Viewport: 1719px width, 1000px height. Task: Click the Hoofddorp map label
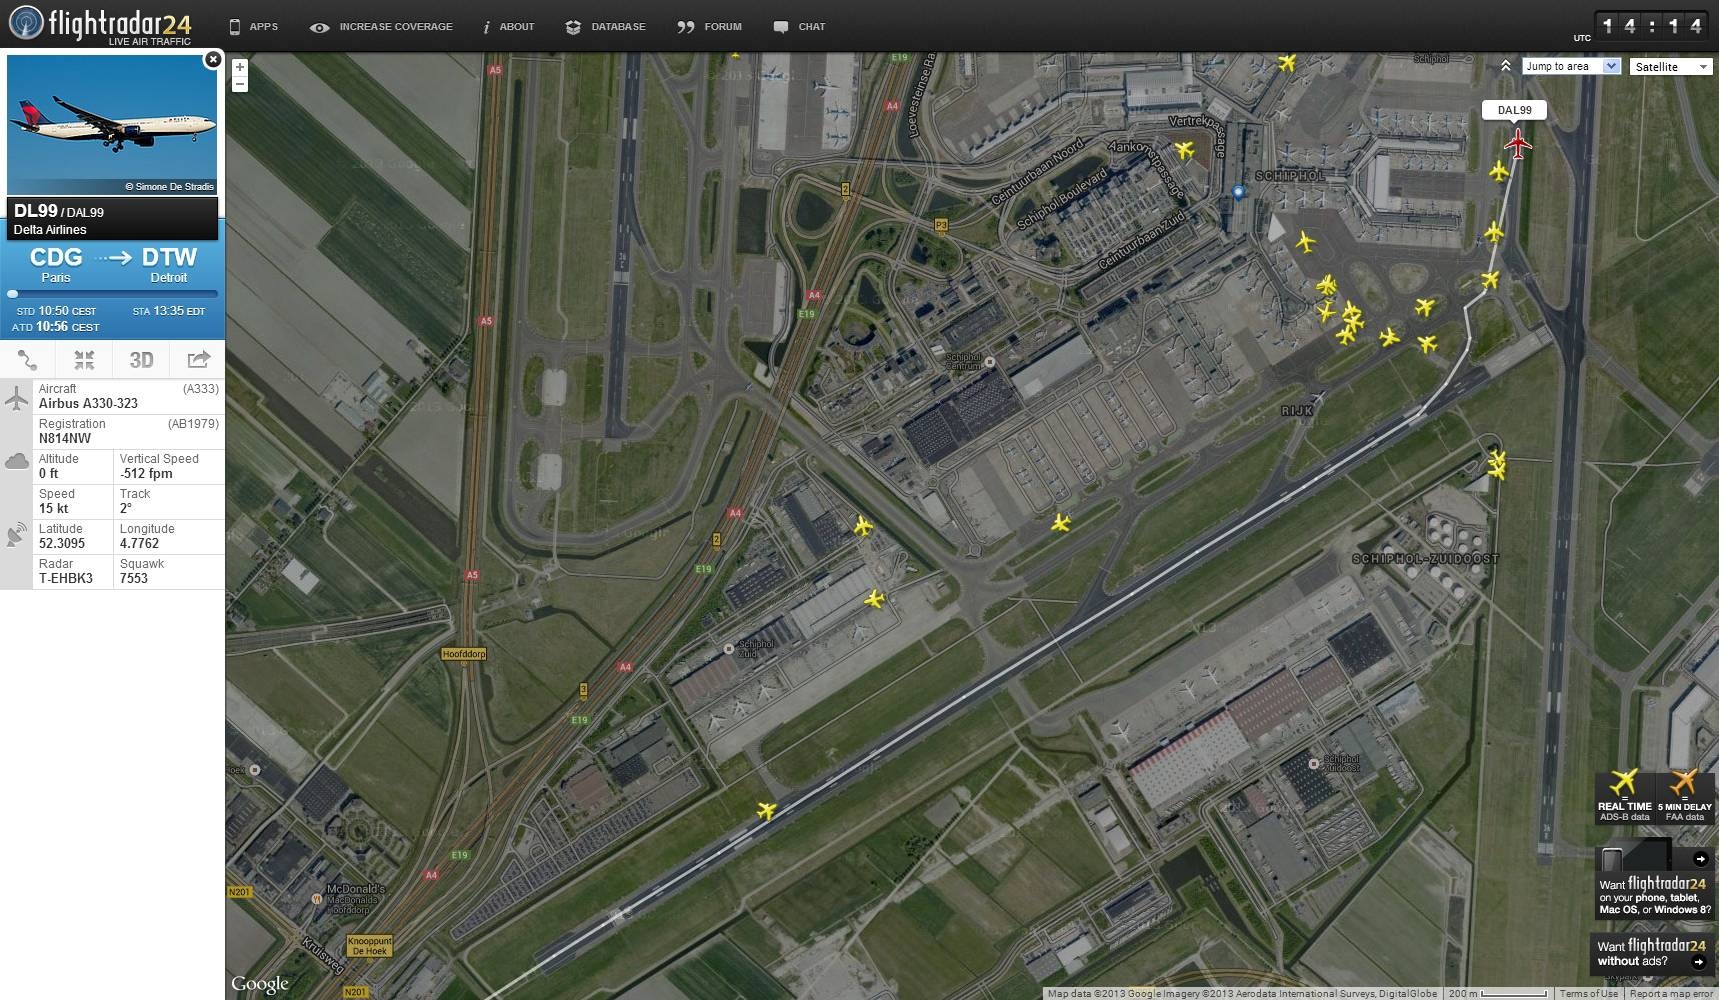[x=464, y=654]
